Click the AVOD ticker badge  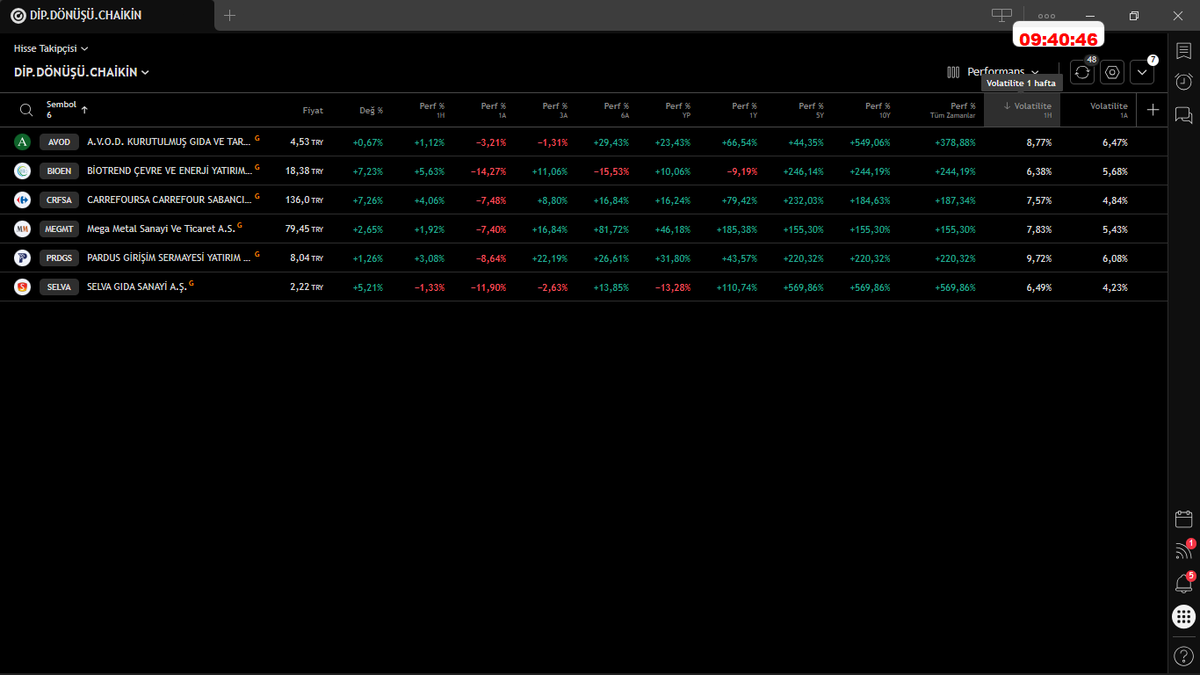point(59,142)
